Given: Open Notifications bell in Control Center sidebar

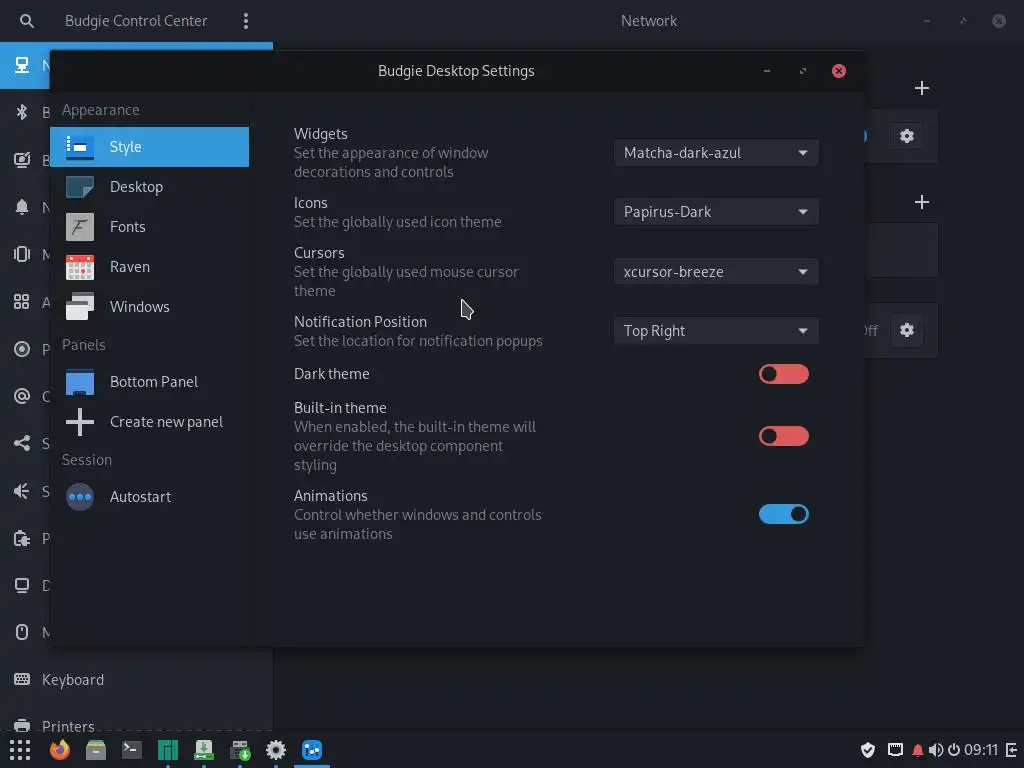Looking at the screenshot, I should pos(22,207).
